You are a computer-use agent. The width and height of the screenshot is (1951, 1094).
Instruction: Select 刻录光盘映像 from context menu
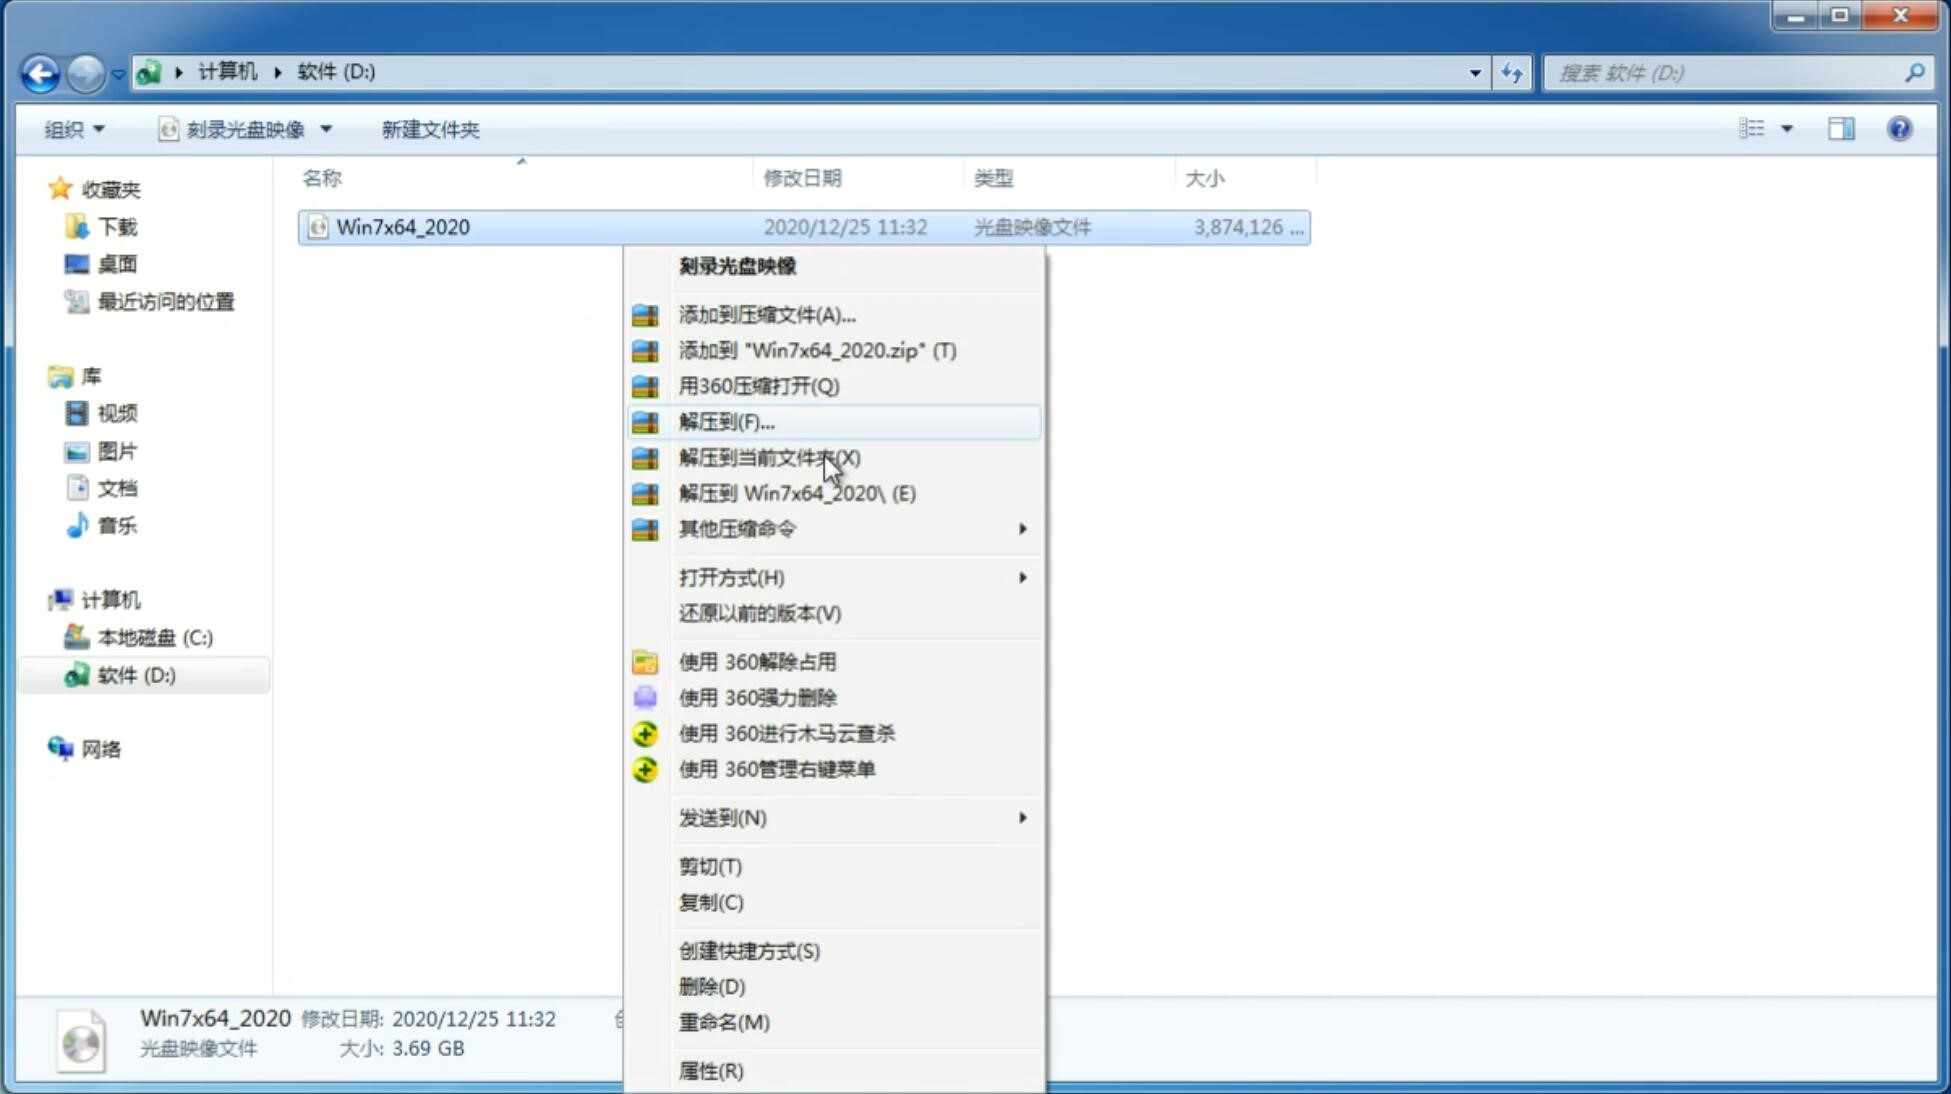point(738,265)
